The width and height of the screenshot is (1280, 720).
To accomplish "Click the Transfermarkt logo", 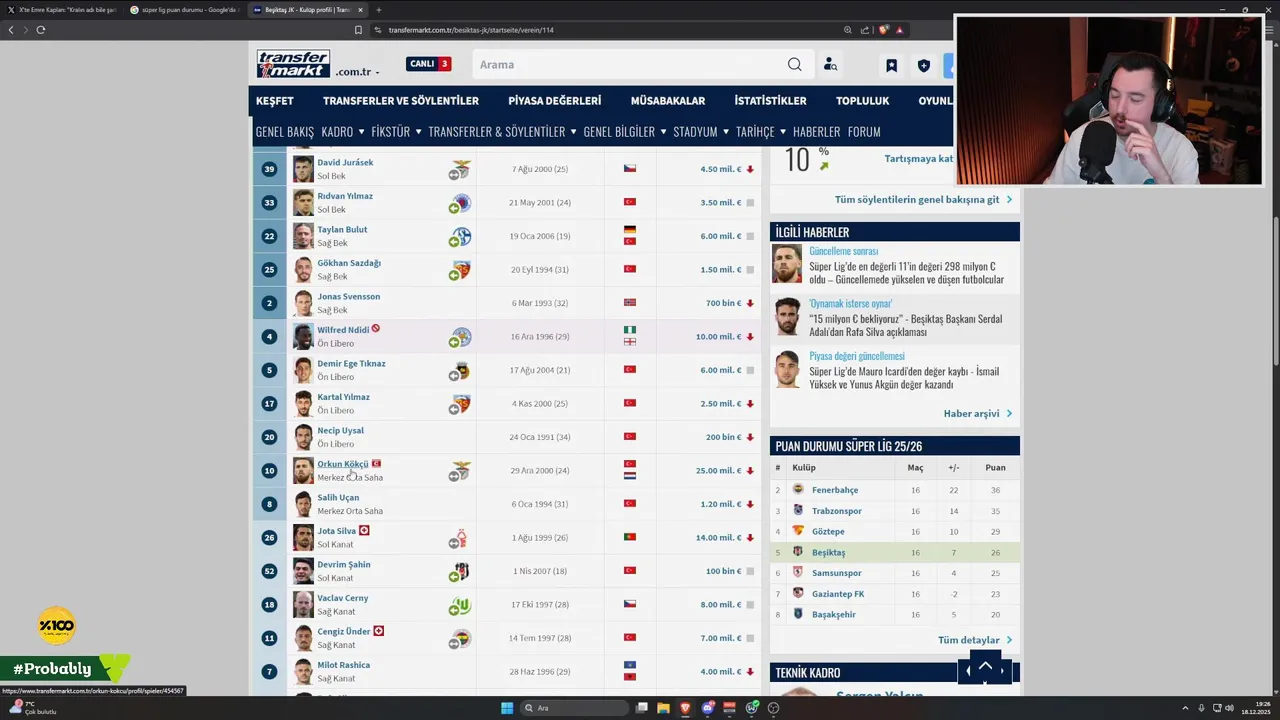I will click(293, 64).
